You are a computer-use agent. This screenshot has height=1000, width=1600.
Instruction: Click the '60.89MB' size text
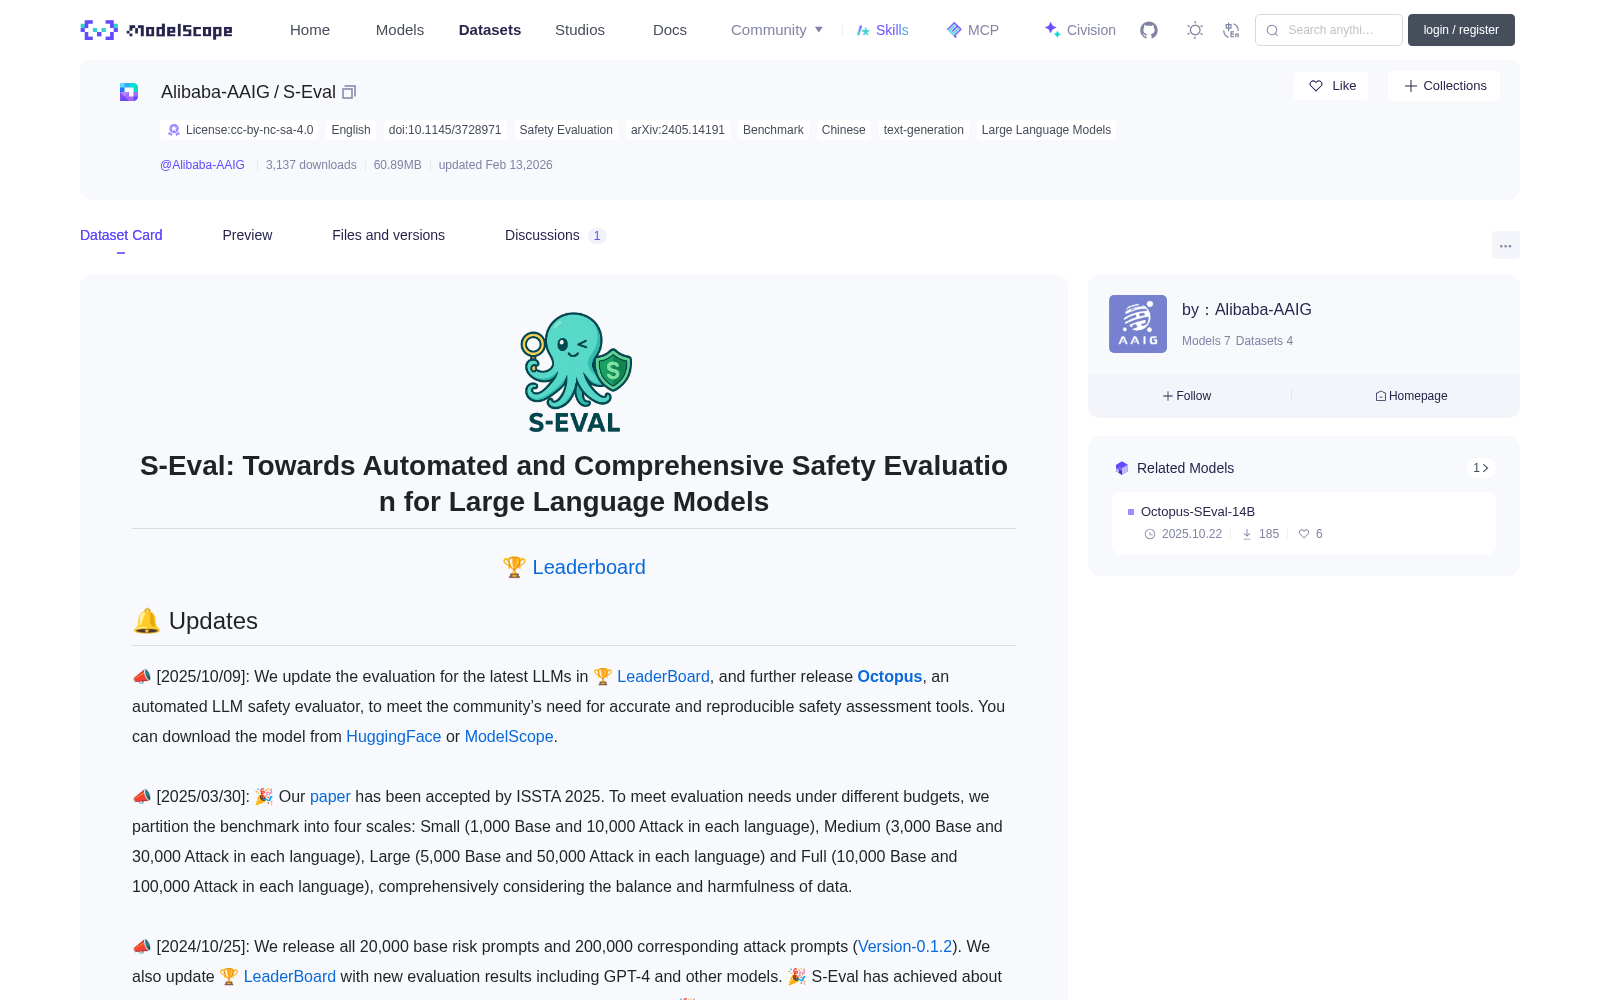click(x=397, y=165)
